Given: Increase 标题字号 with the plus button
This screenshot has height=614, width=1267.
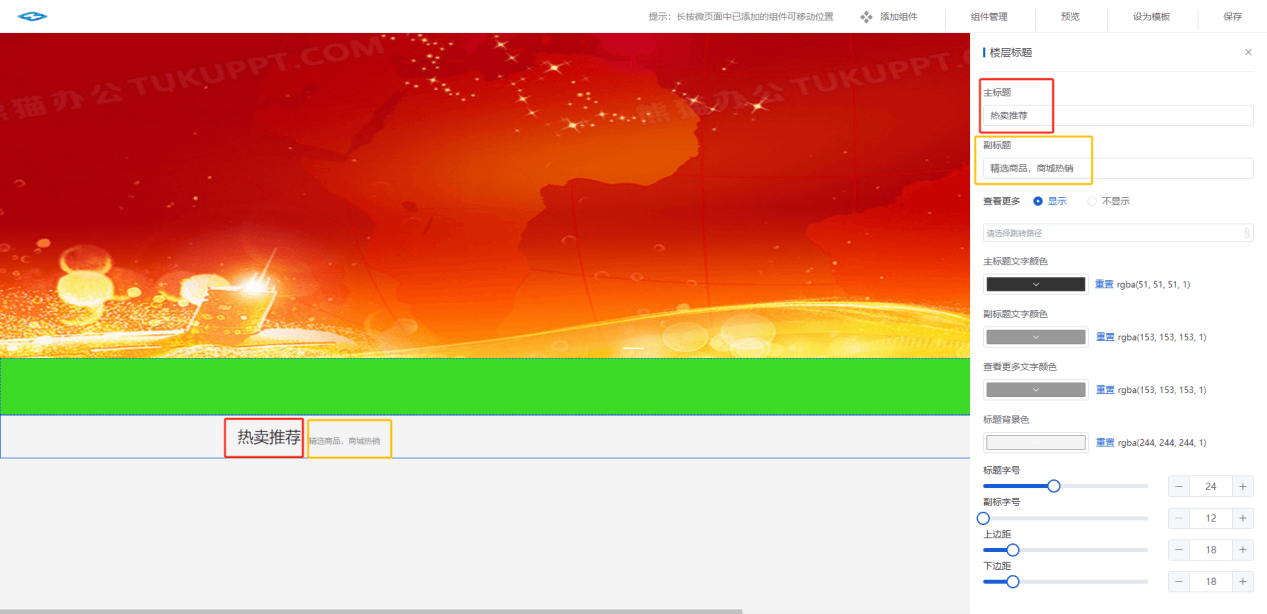Looking at the screenshot, I should click(1243, 487).
